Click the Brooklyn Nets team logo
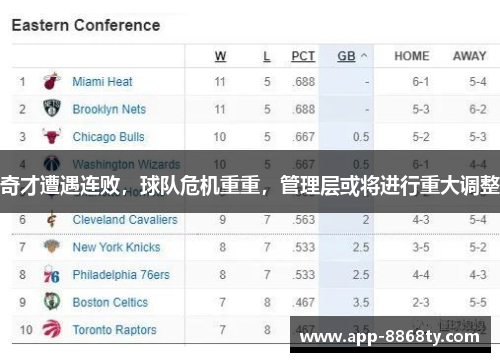500x362 pixels. [x=52, y=109]
